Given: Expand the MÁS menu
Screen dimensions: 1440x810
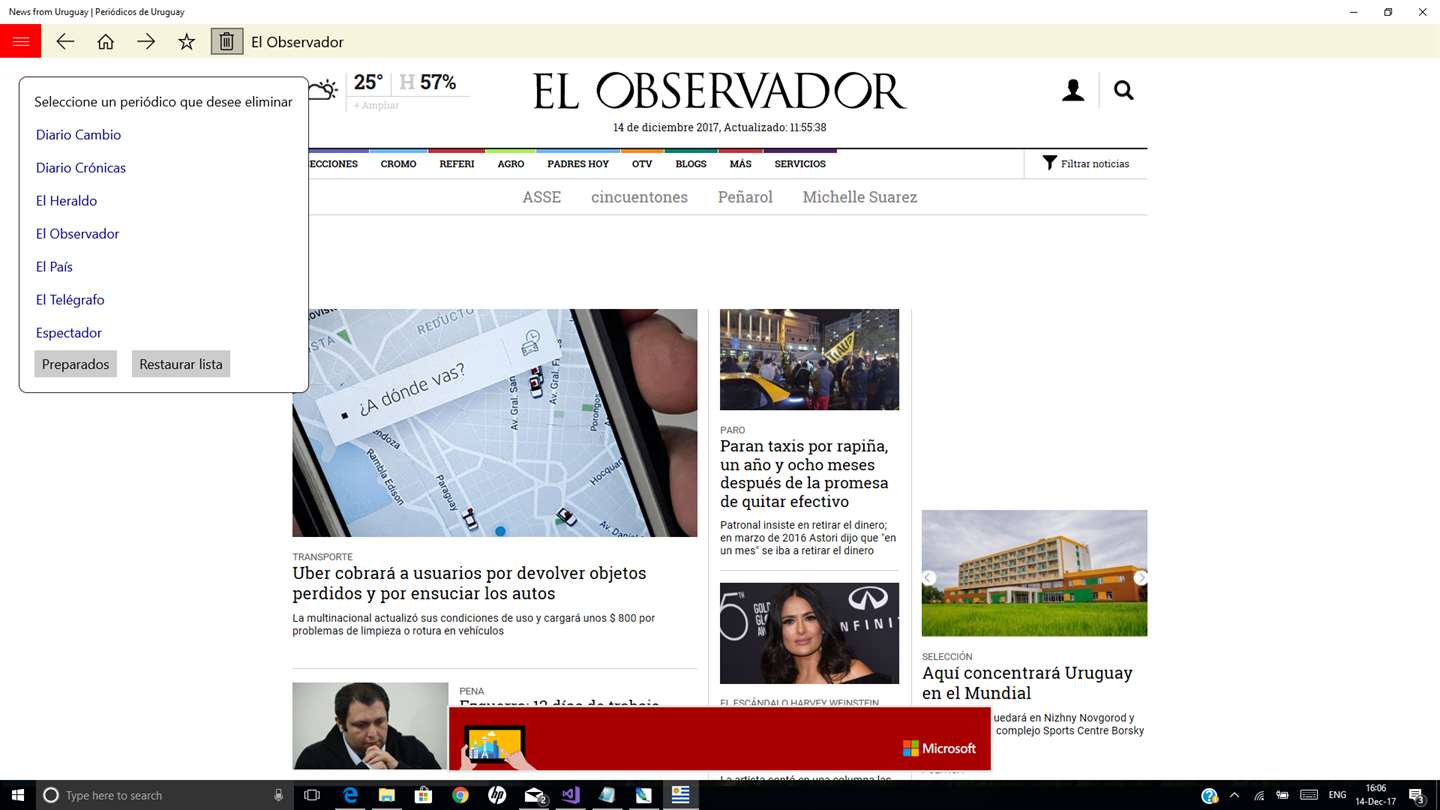Looking at the screenshot, I should (x=741, y=164).
